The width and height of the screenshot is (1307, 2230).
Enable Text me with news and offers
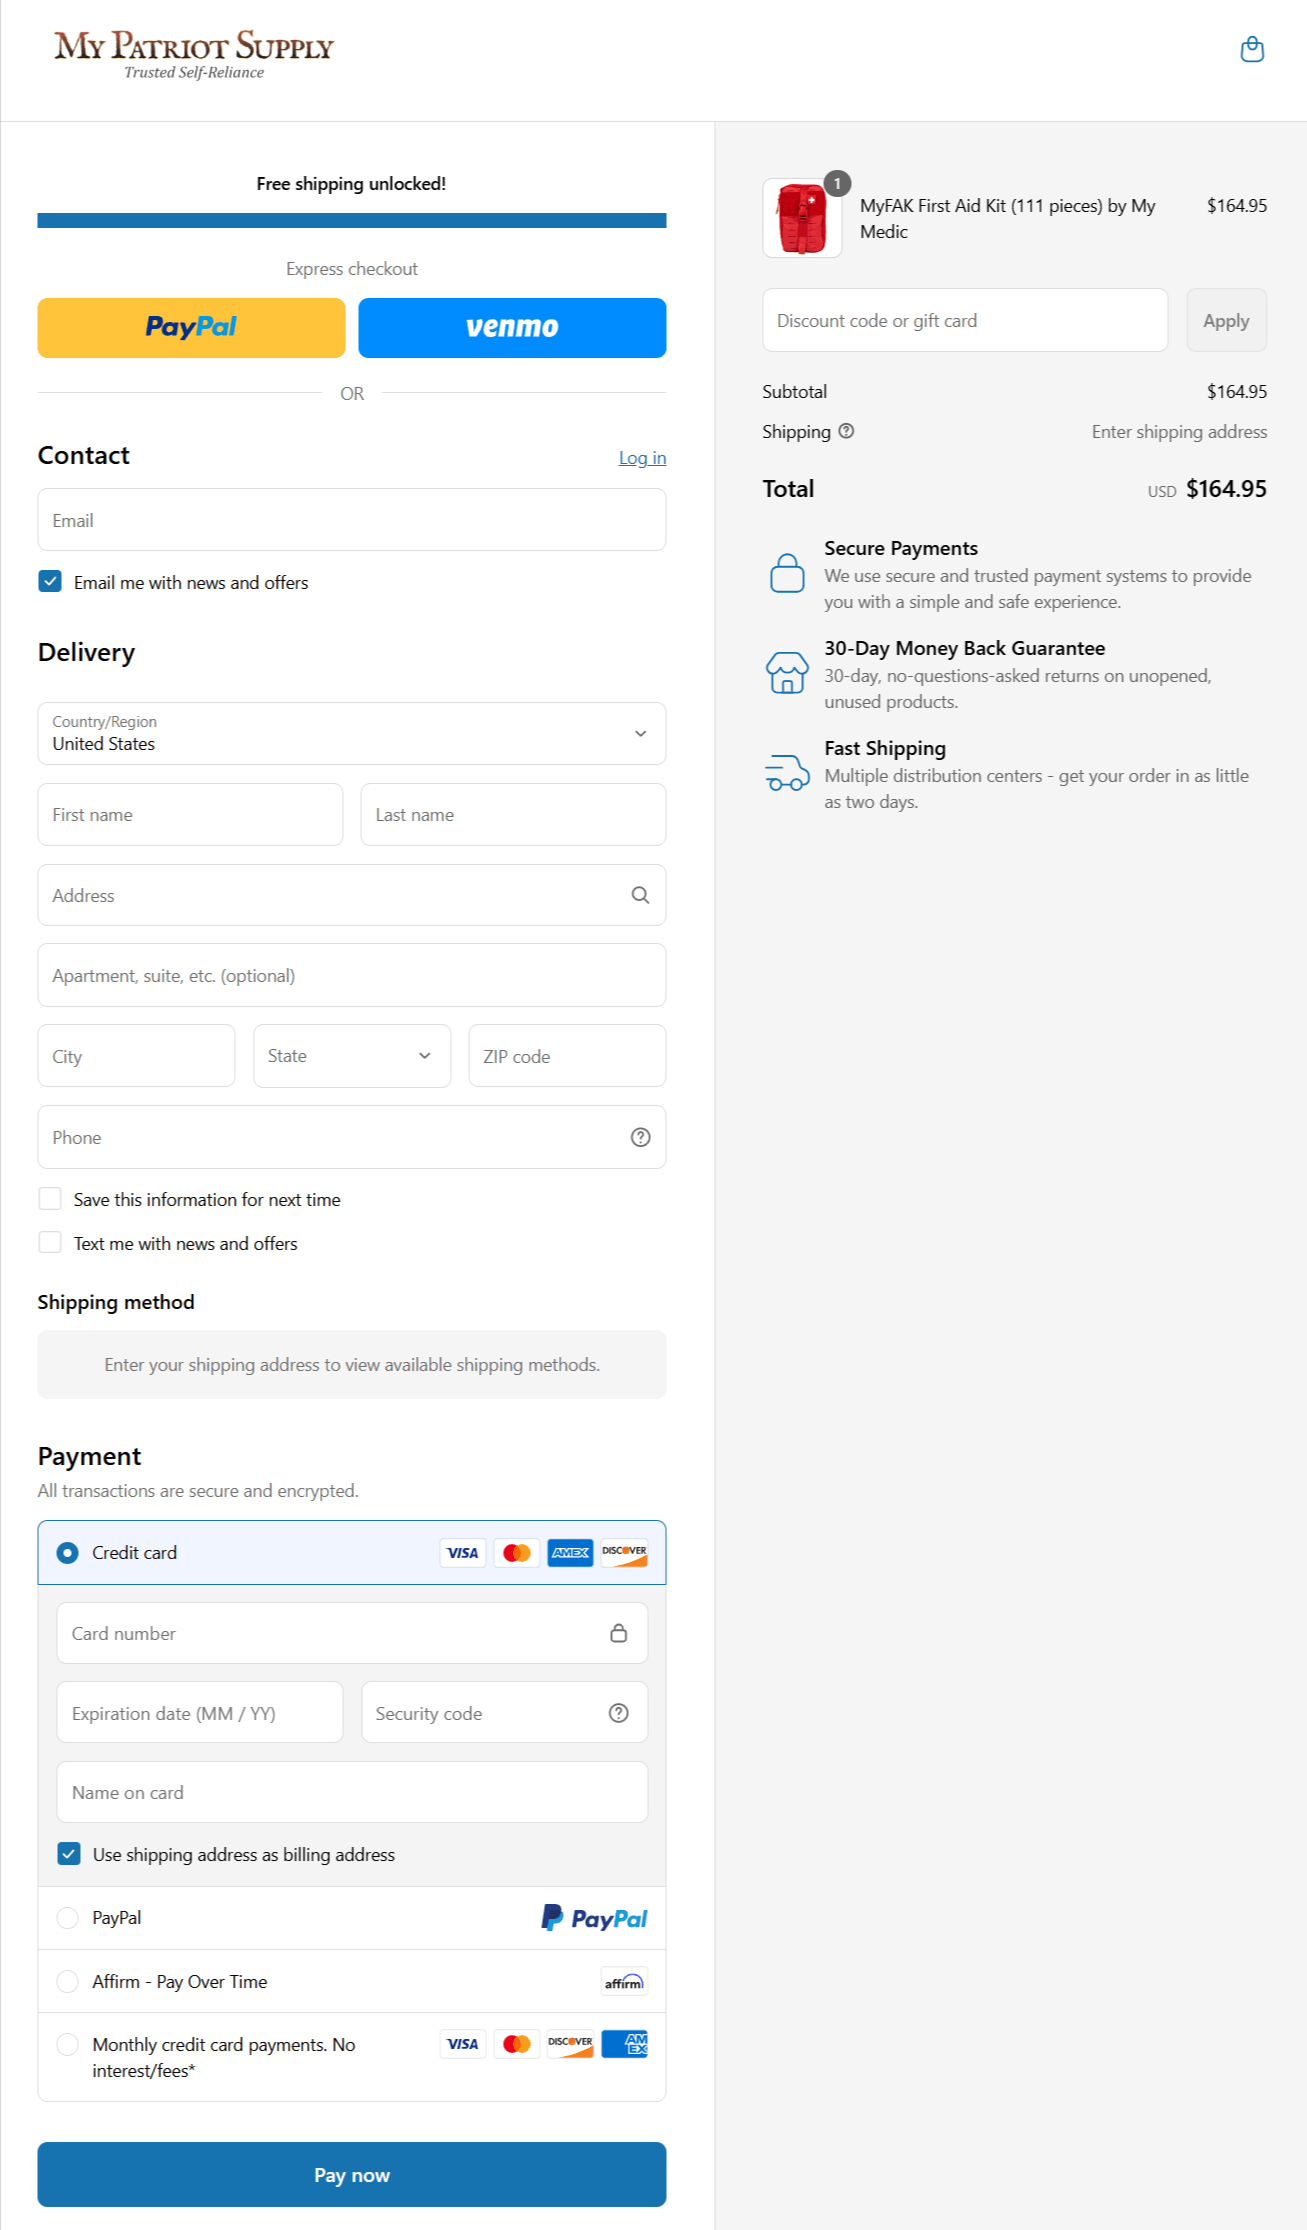click(50, 1243)
